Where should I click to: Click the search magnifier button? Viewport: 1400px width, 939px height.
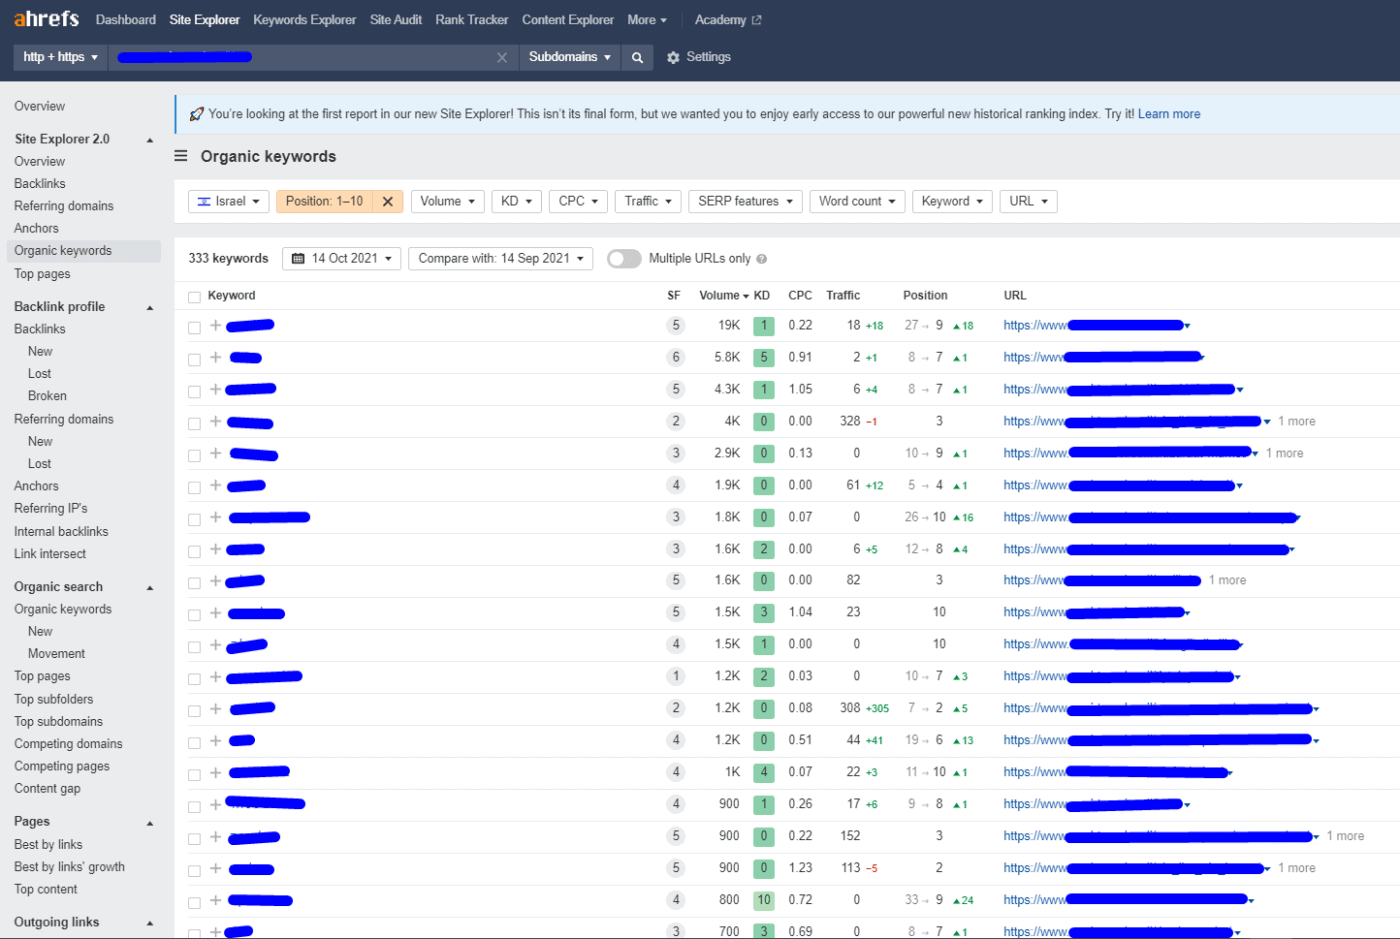[x=637, y=58]
